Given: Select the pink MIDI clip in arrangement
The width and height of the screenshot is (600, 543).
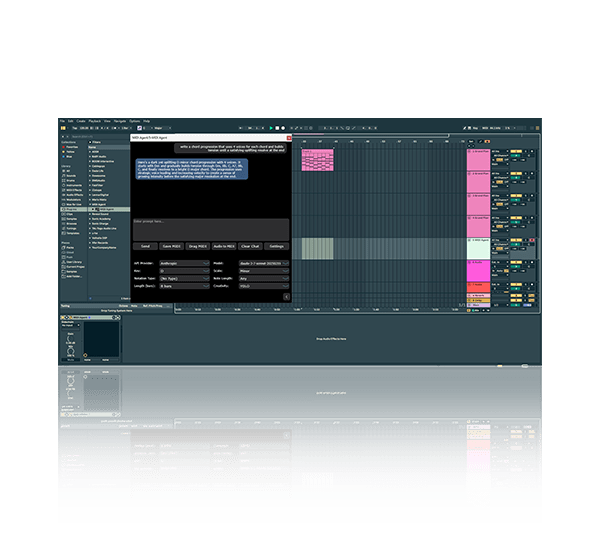Looking at the screenshot, I should (x=317, y=160).
